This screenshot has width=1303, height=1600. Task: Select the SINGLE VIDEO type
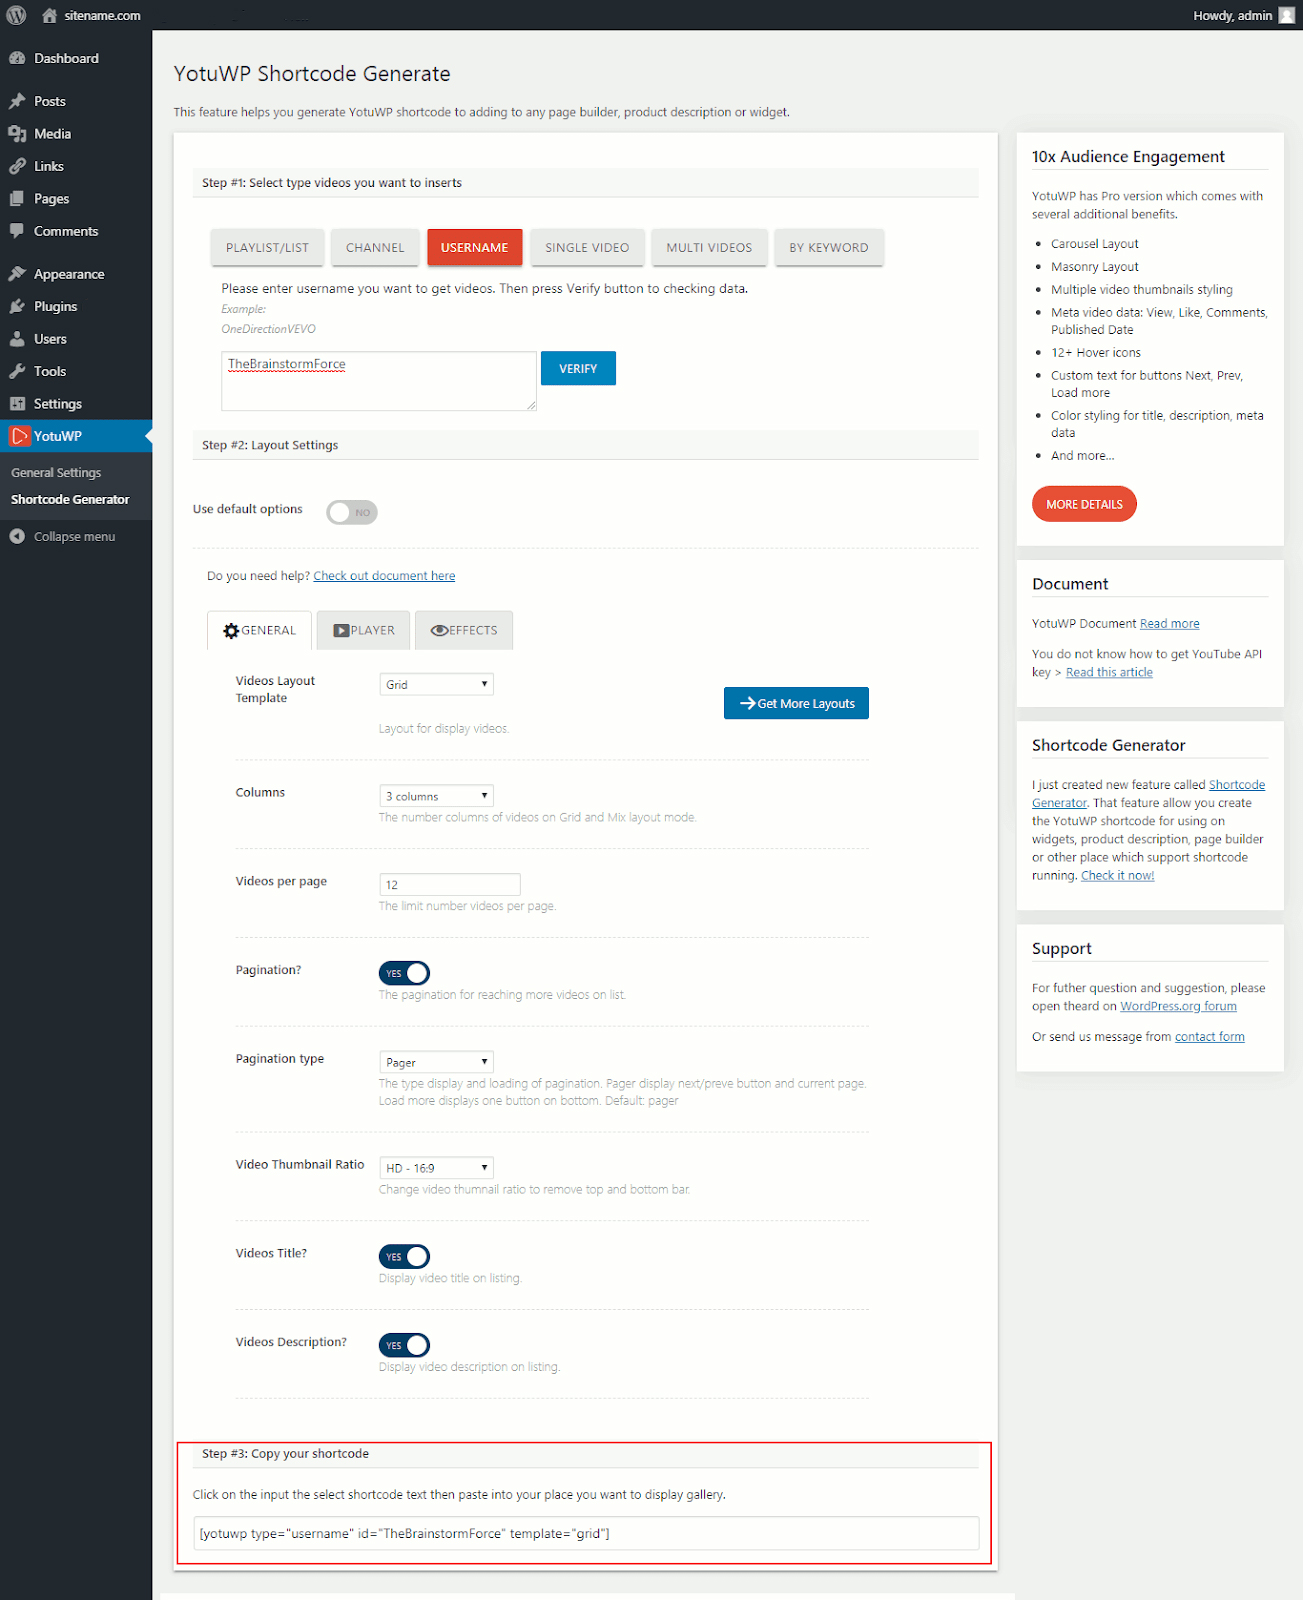(x=587, y=247)
